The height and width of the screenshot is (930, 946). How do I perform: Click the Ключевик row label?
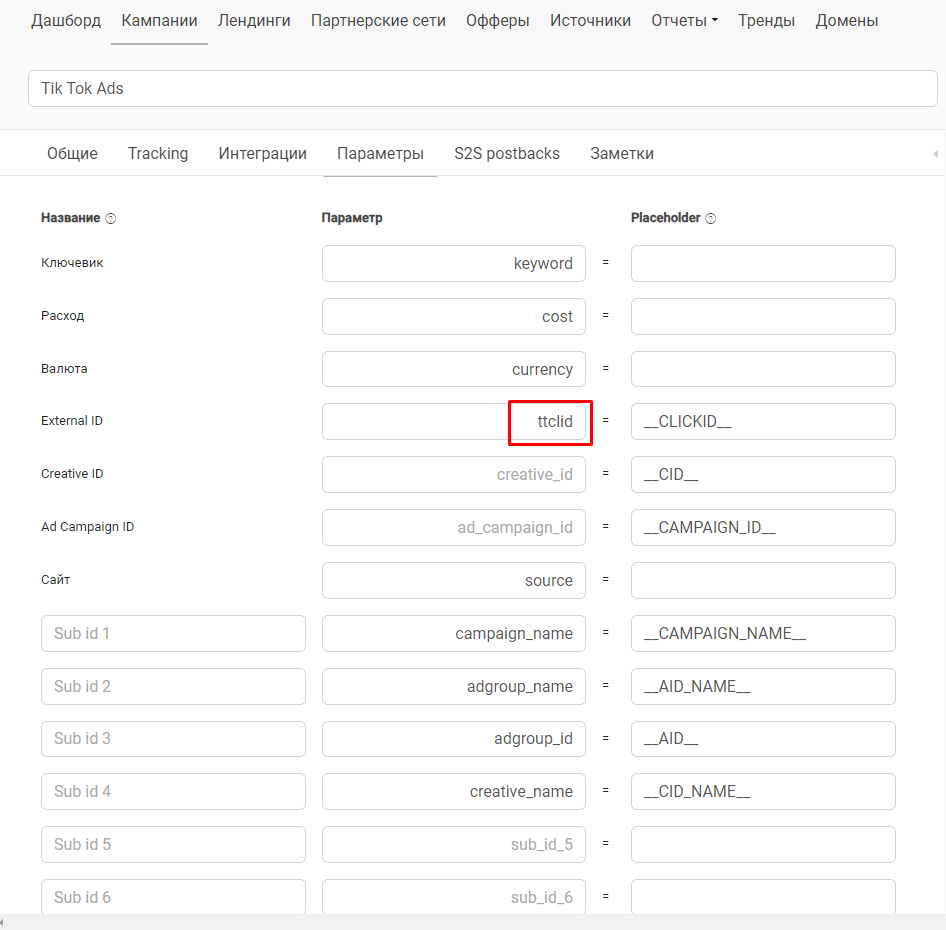pyautogui.click(x=72, y=263)
